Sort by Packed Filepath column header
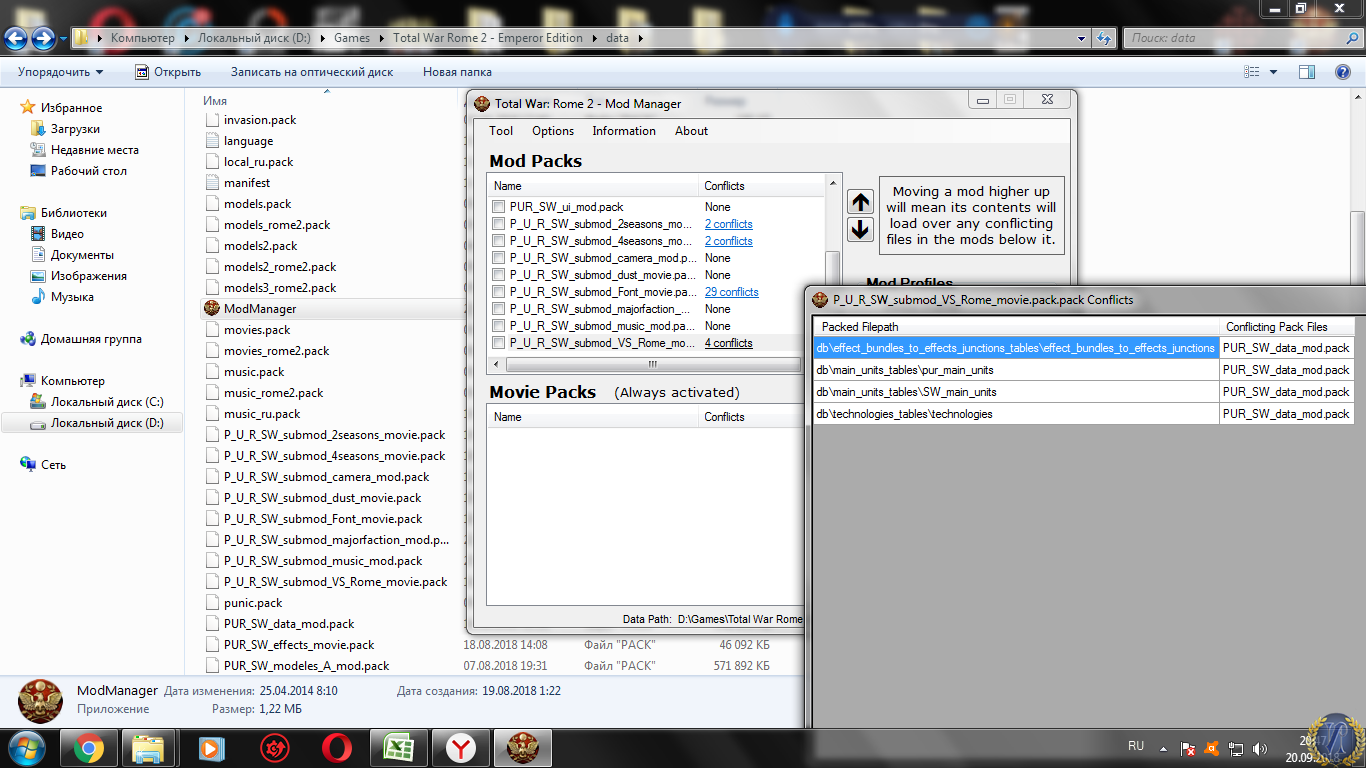Image resolution: width=1366 pixels, height=768 pixels. coord(1016,327)
